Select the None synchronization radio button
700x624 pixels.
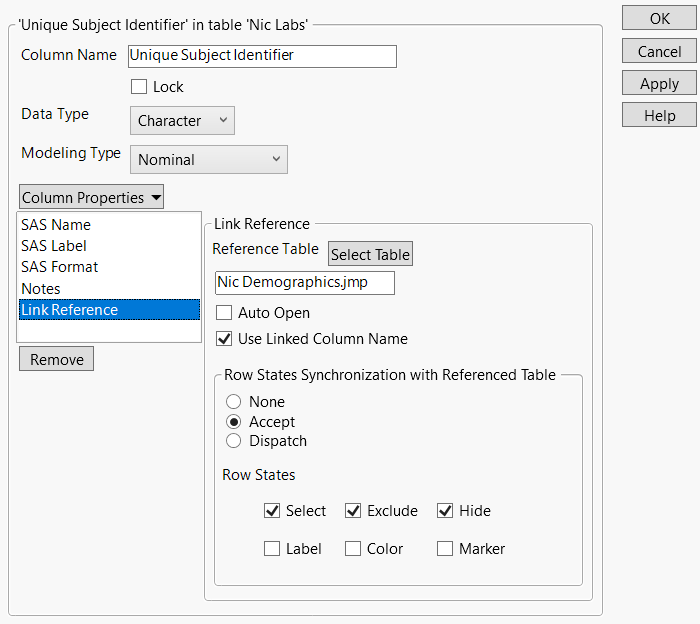pos(233,402)
